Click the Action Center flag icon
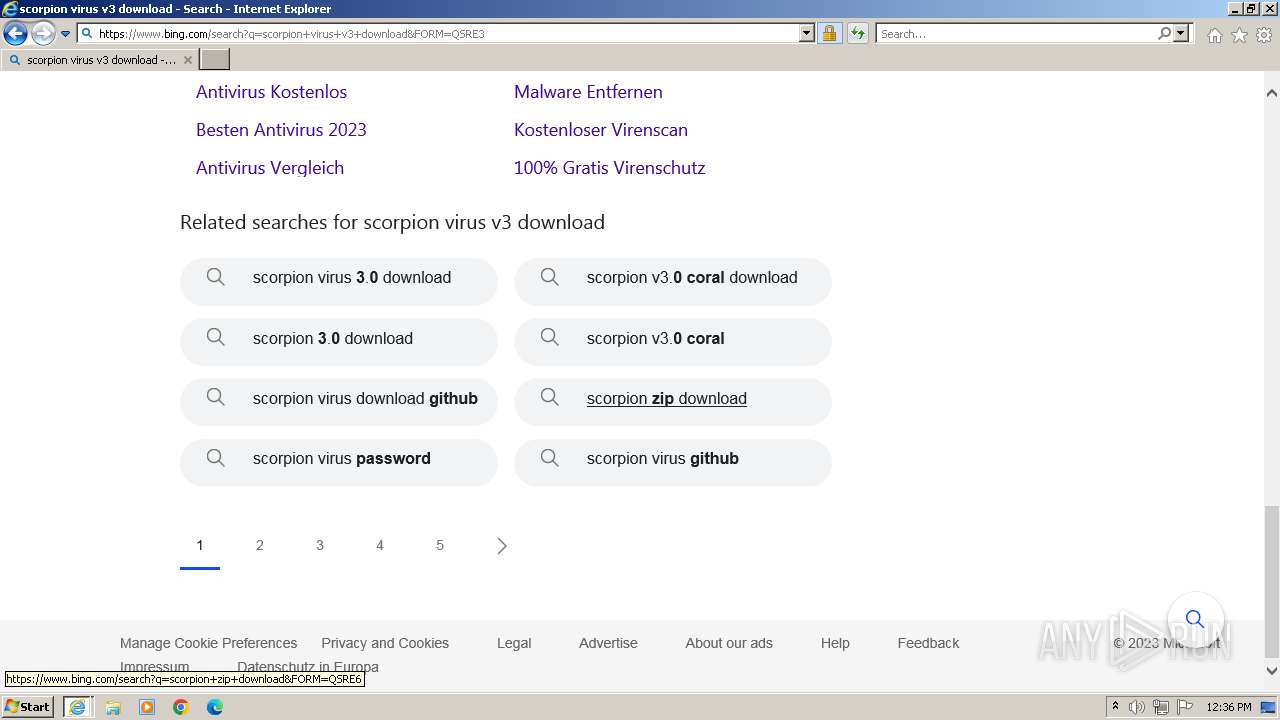The height and width of the screenshot is (720, 1280). [x=1185, y=707]
